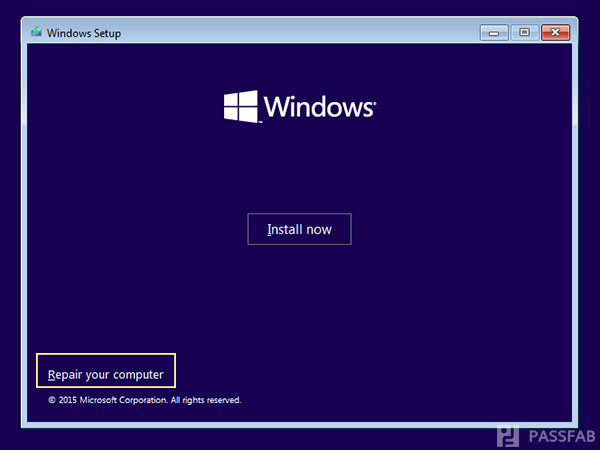Click the Windows Setup title text
600x450 pixels.
pyautogui.click(x=86, y=32)
